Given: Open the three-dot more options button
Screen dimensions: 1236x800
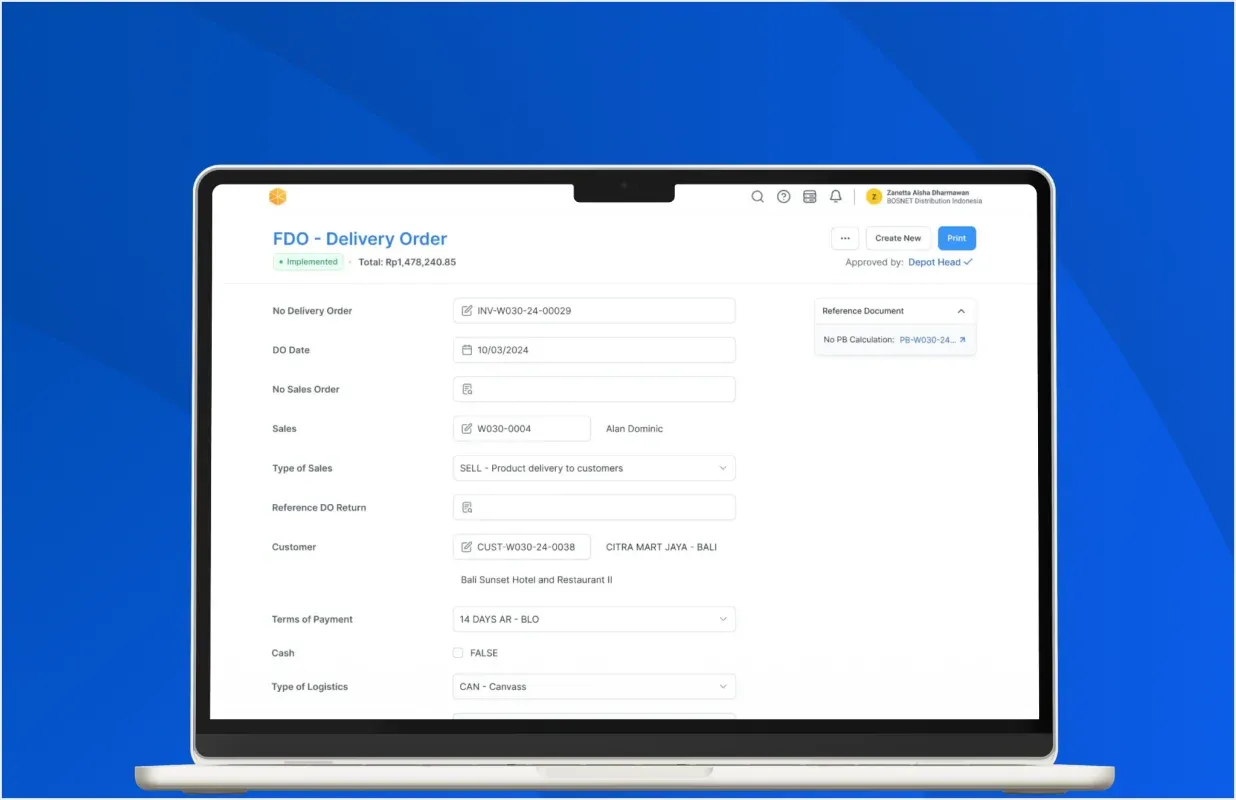Looking at the screenshot, I should pos(845,238).
